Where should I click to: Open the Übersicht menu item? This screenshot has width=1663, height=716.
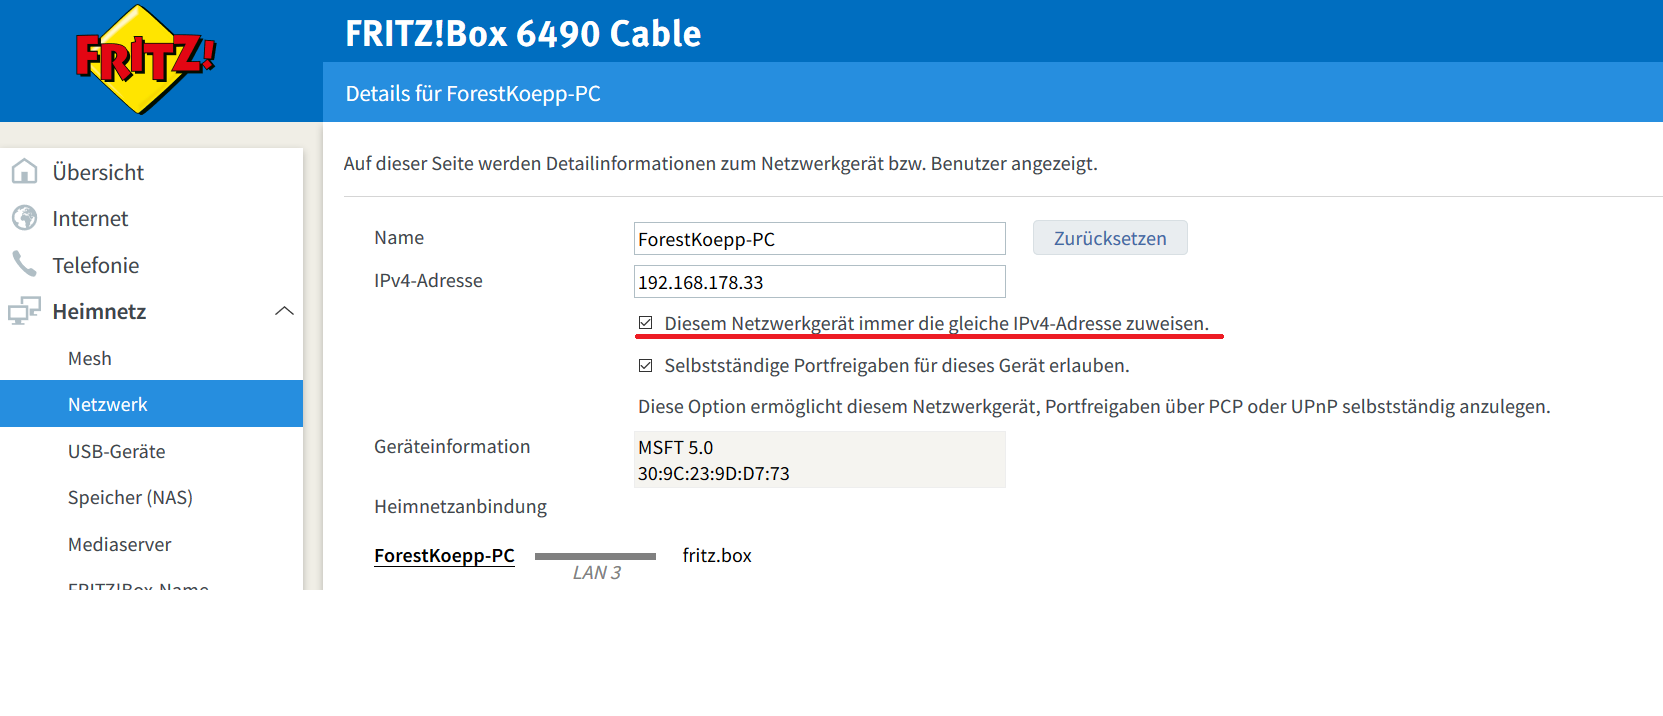click(98, 172)
